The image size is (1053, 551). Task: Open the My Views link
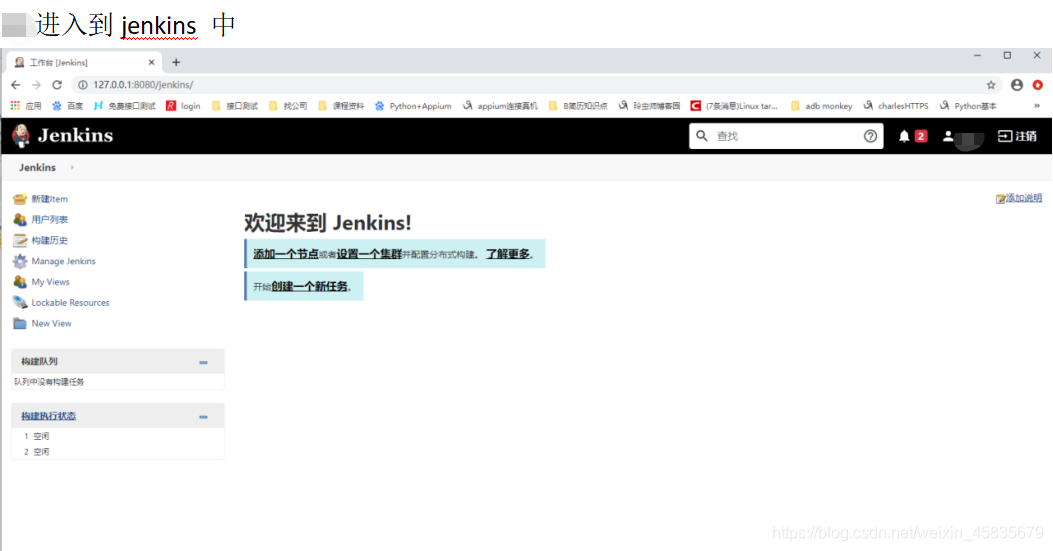click(50, 282)
